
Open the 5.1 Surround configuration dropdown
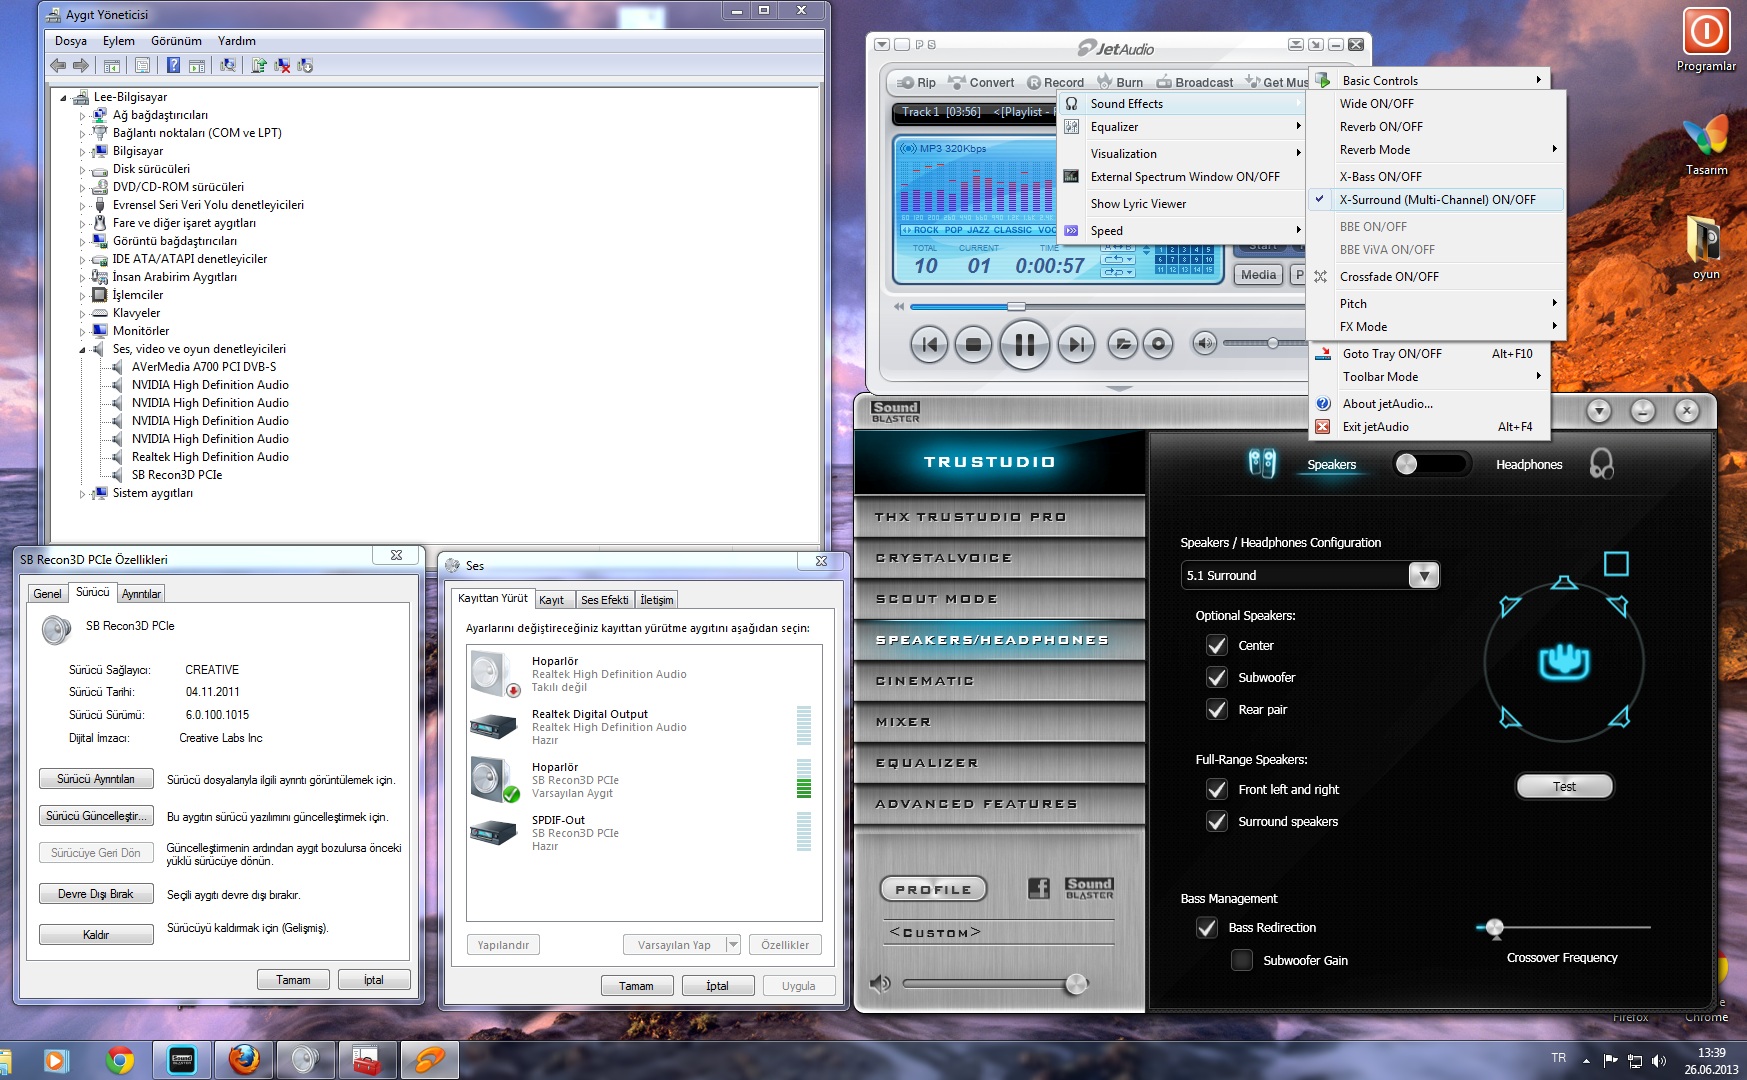coord(1423,575)
